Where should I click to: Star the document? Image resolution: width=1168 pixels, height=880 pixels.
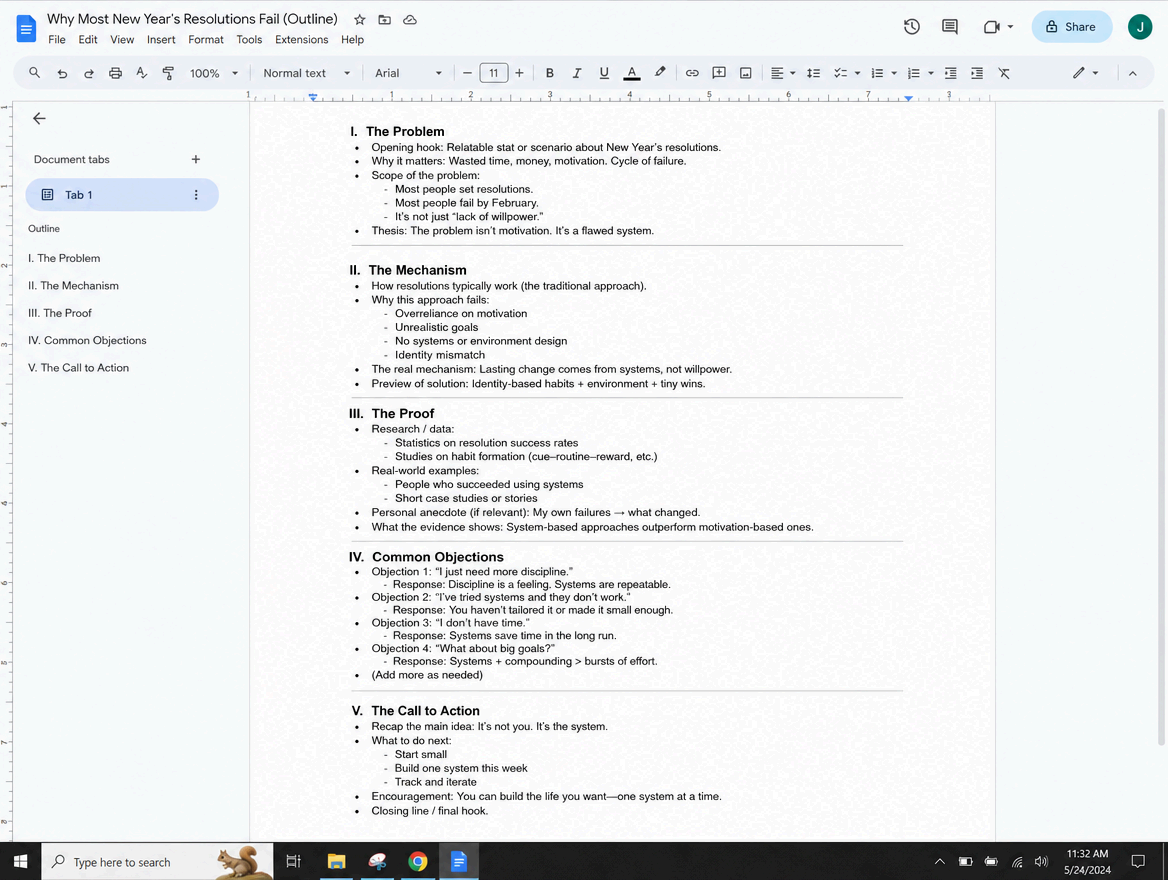[x=360, y=20]
